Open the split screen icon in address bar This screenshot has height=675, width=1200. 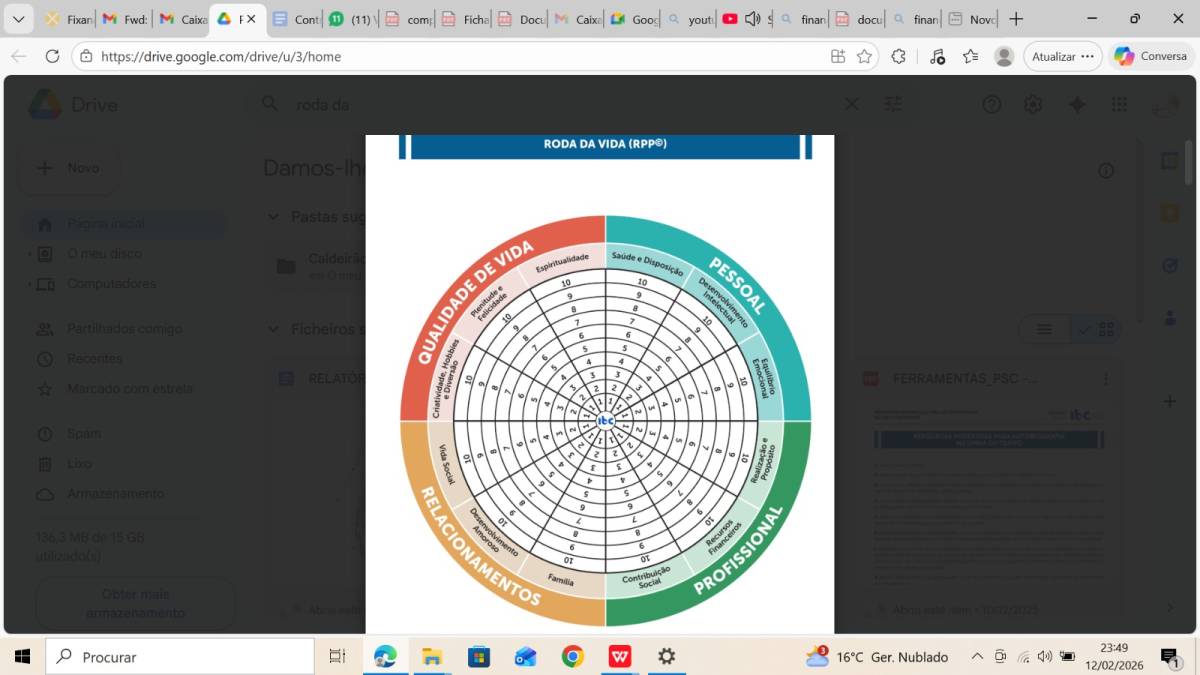[x=838, y=57]
